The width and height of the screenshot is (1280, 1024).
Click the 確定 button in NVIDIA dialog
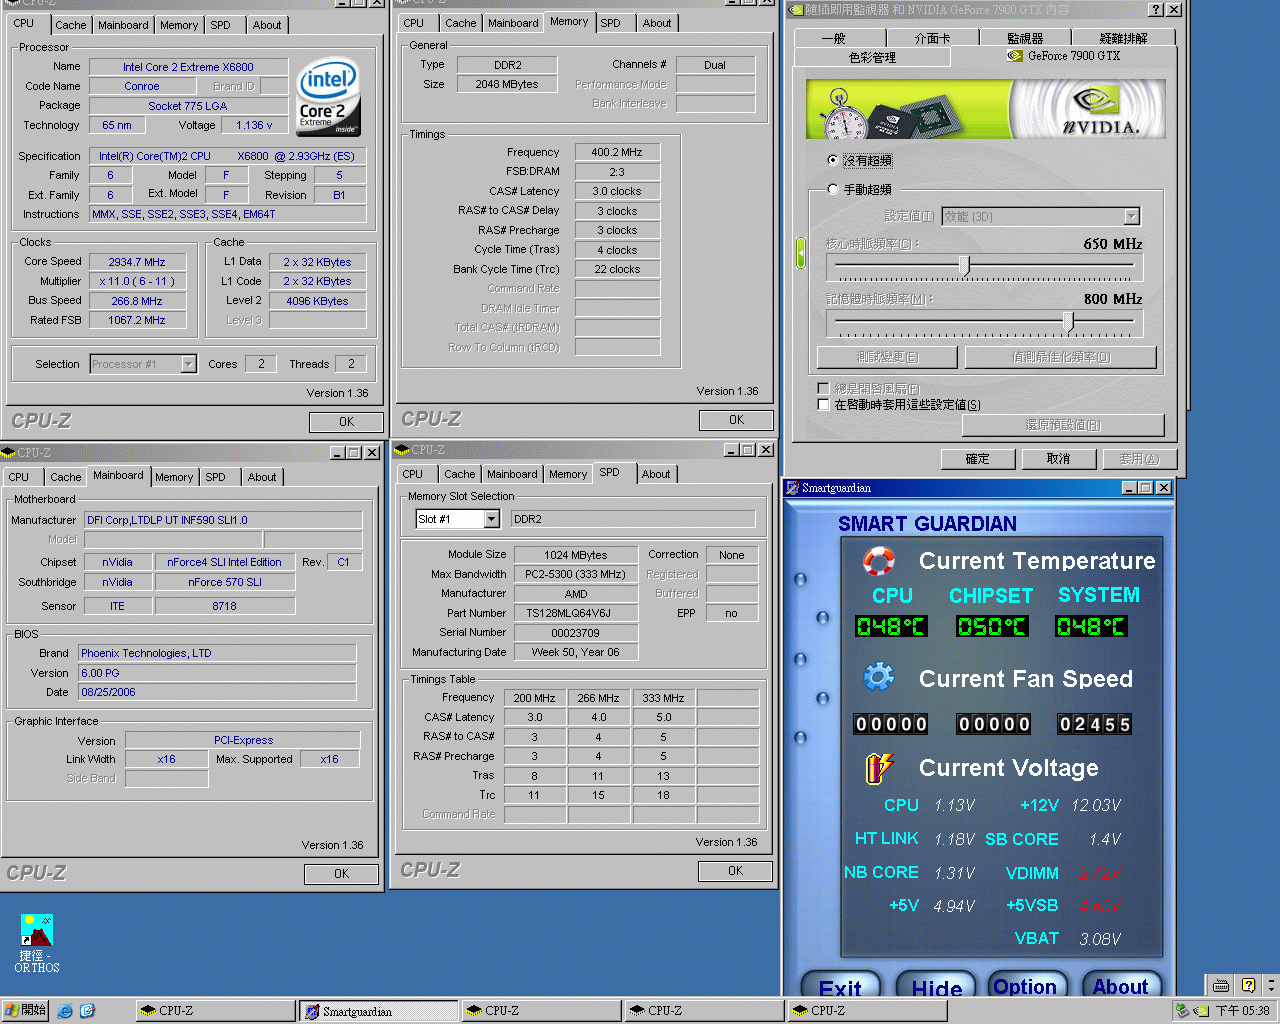[x=978, y=459]
